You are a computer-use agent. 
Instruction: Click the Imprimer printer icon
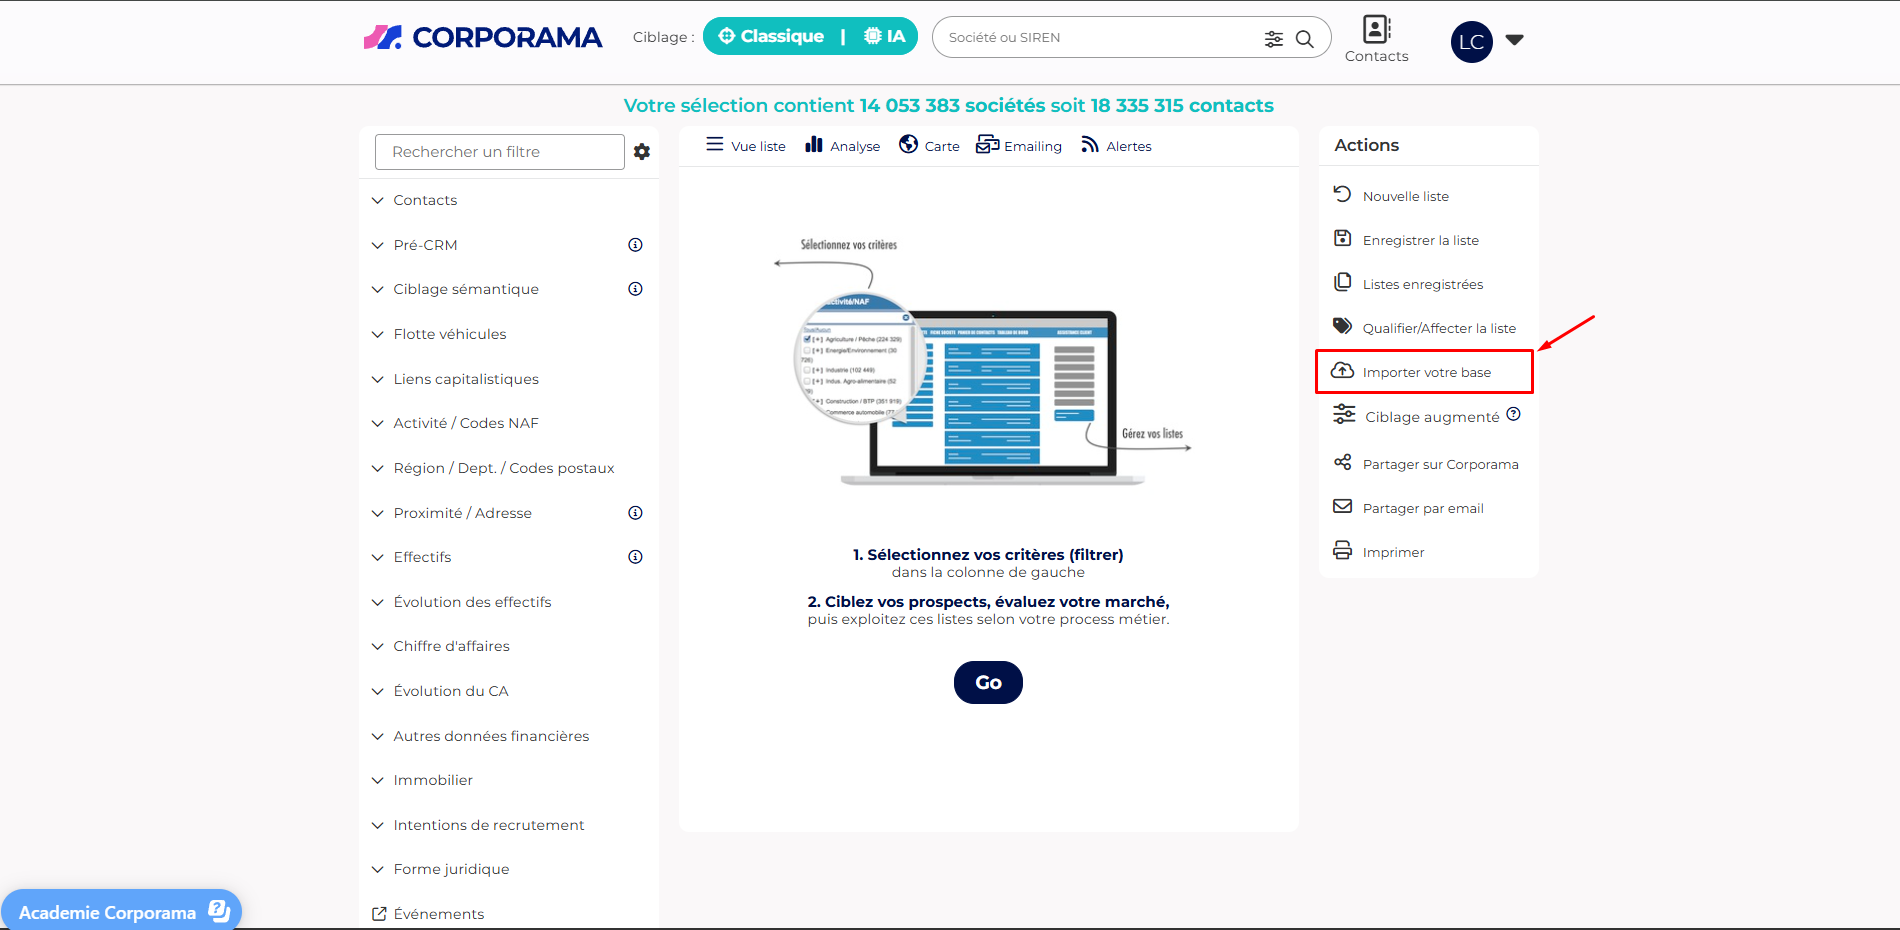point(1342,551)
